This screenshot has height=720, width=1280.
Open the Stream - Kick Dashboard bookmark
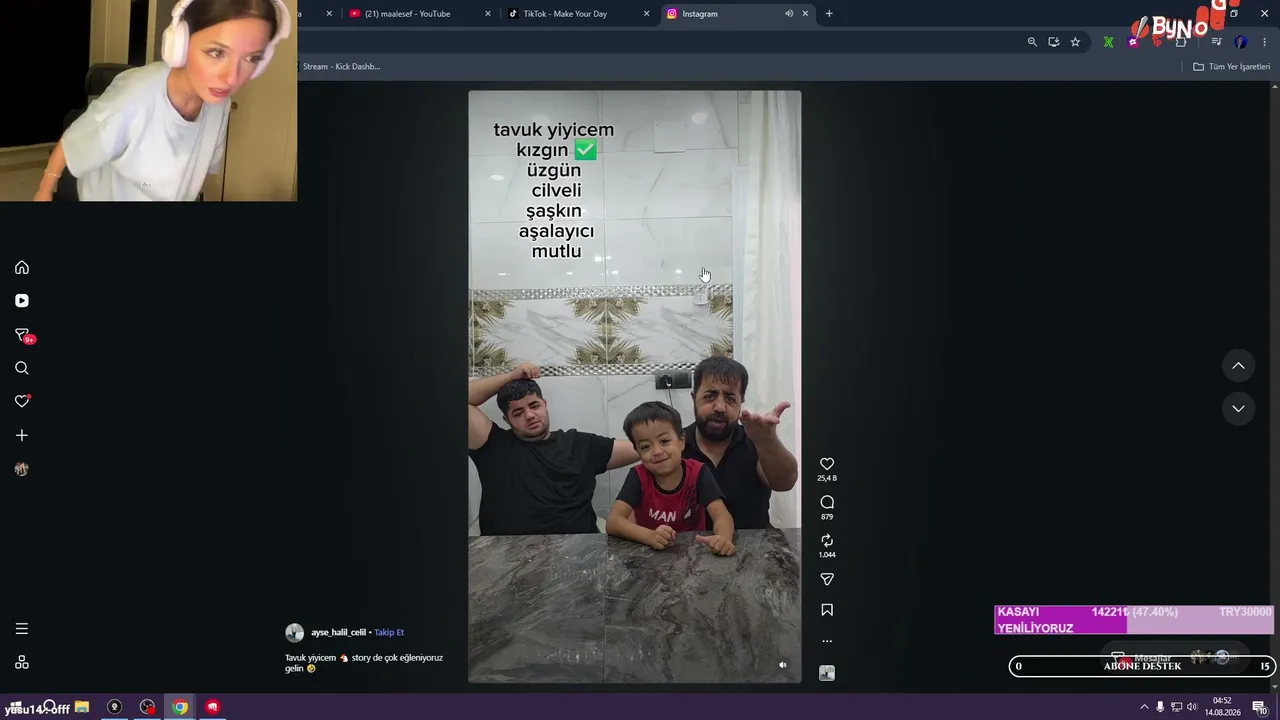[x=341, y=67]
